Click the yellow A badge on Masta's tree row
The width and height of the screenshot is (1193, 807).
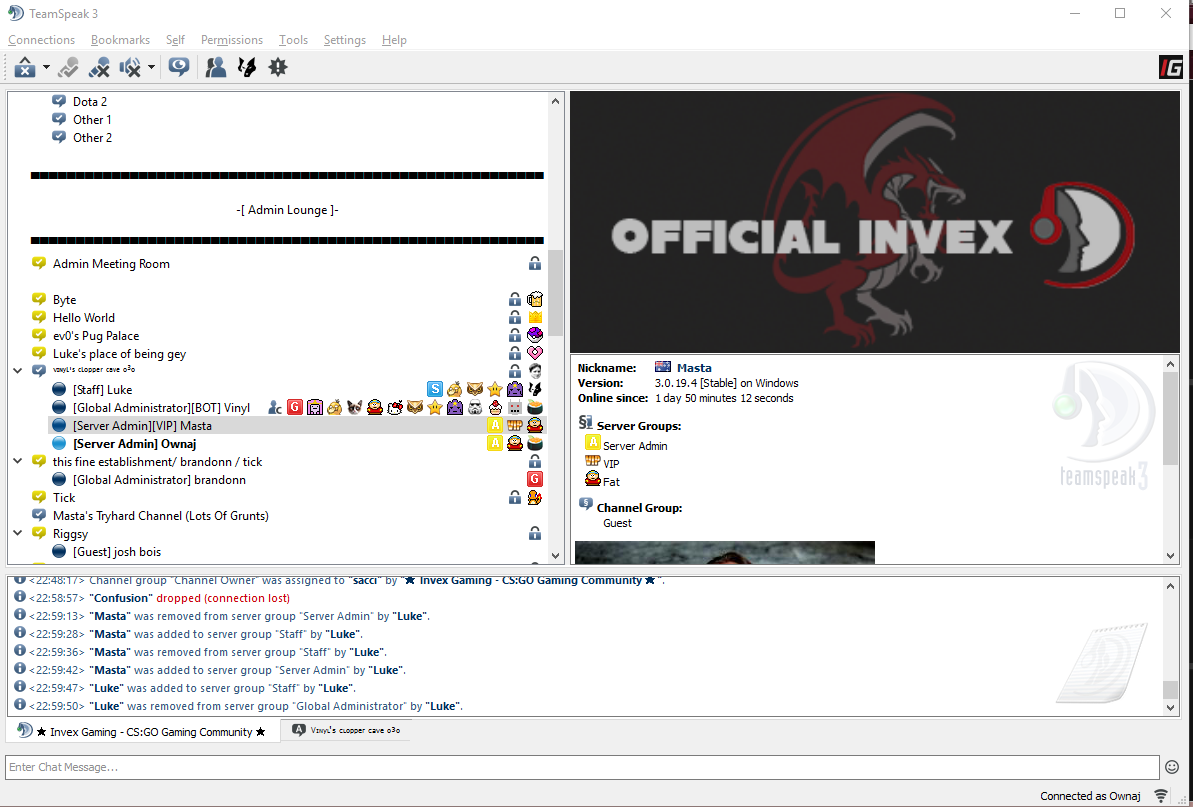coord(495,425)
